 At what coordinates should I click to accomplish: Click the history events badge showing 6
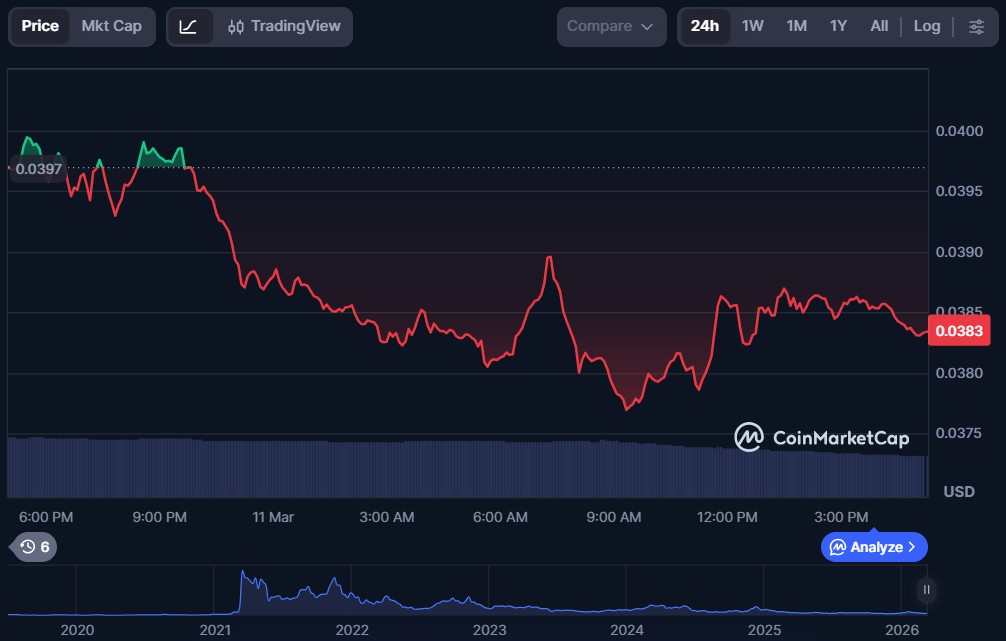click(34, 547)
